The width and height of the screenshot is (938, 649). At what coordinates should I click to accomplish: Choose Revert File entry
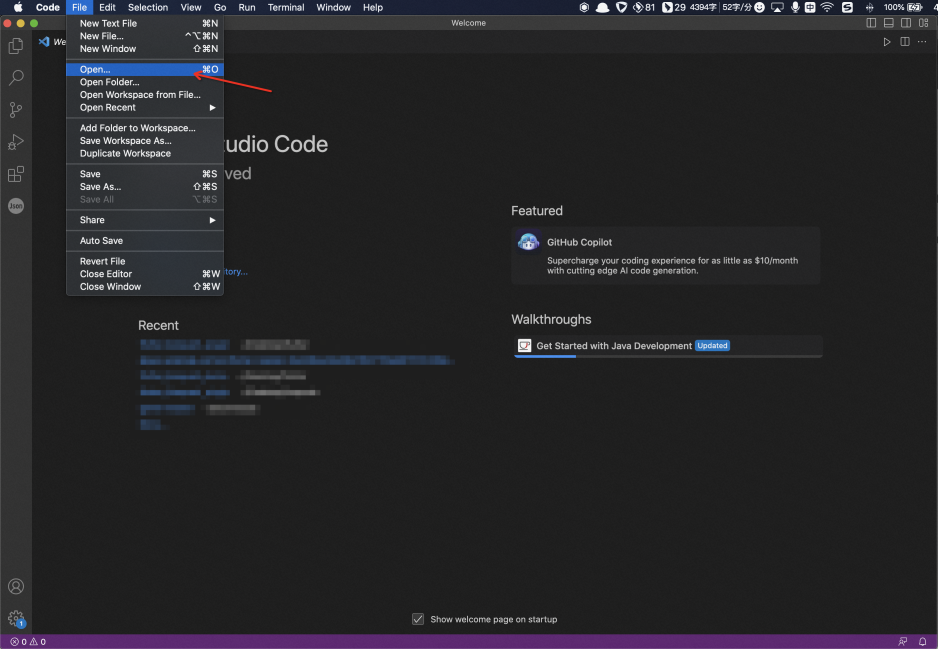point(145,261)
